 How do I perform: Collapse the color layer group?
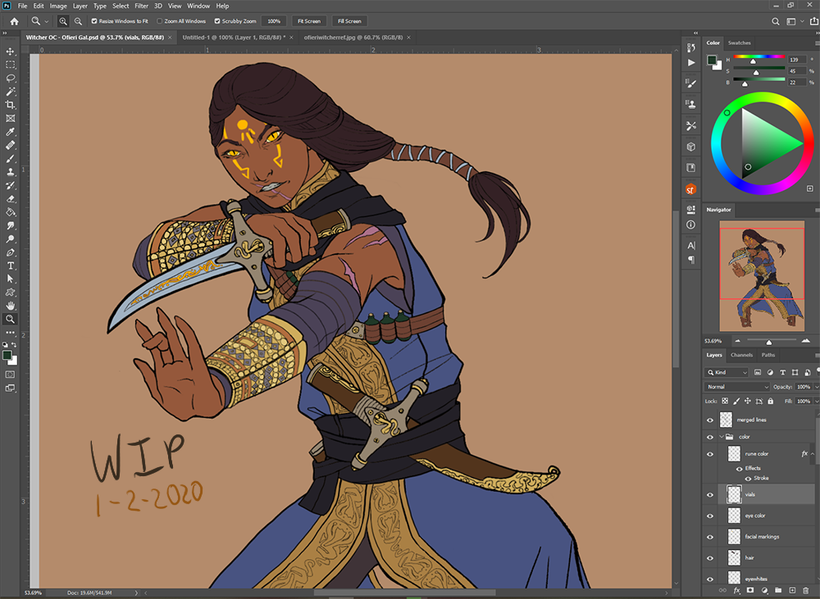(722, 437)
